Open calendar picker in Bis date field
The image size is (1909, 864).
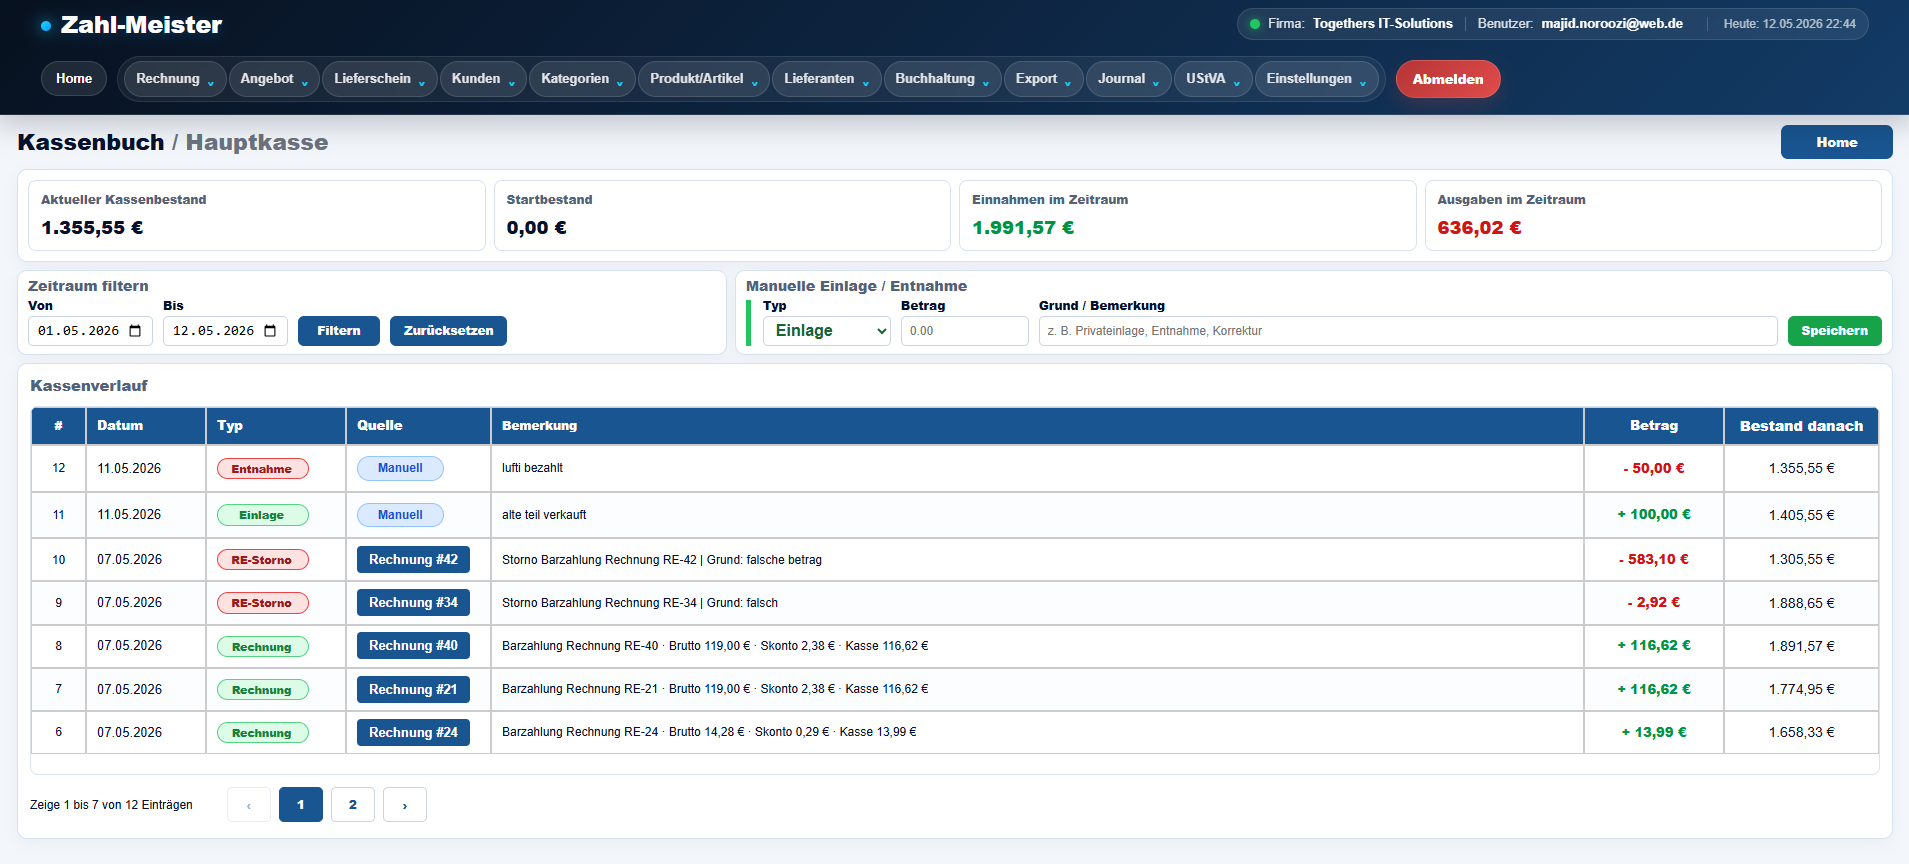[x=270, y=331]
